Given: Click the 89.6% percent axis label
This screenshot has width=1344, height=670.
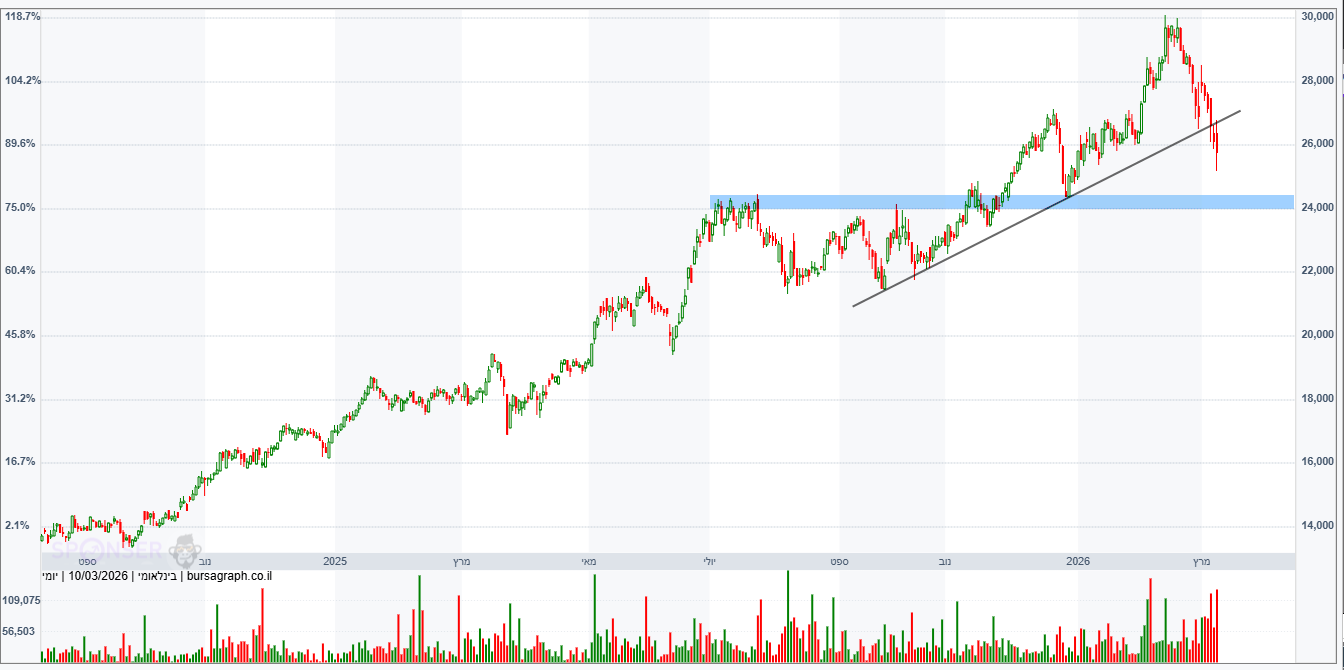Looking at the screenshot, I should tap(22, 144).
